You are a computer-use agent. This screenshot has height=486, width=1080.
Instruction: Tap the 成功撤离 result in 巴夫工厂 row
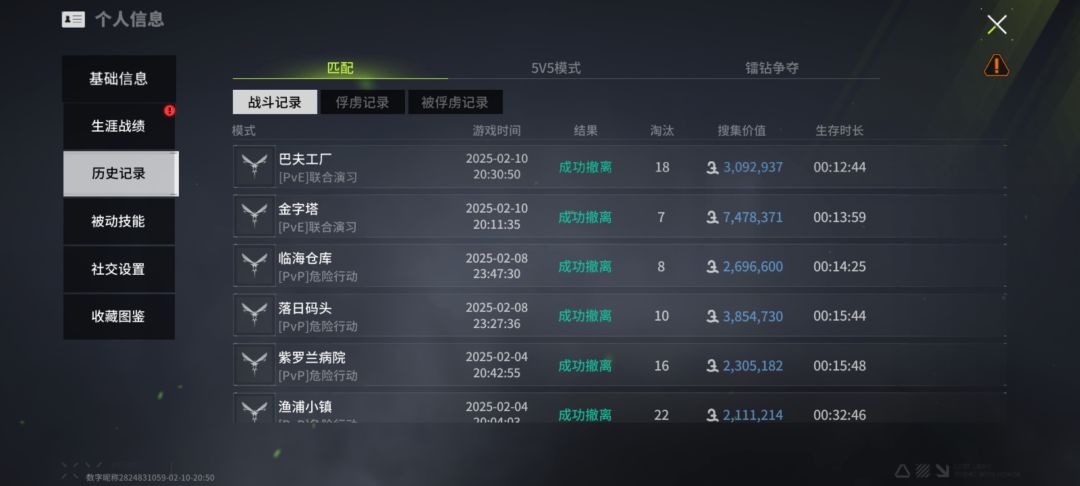pos(585,167)
